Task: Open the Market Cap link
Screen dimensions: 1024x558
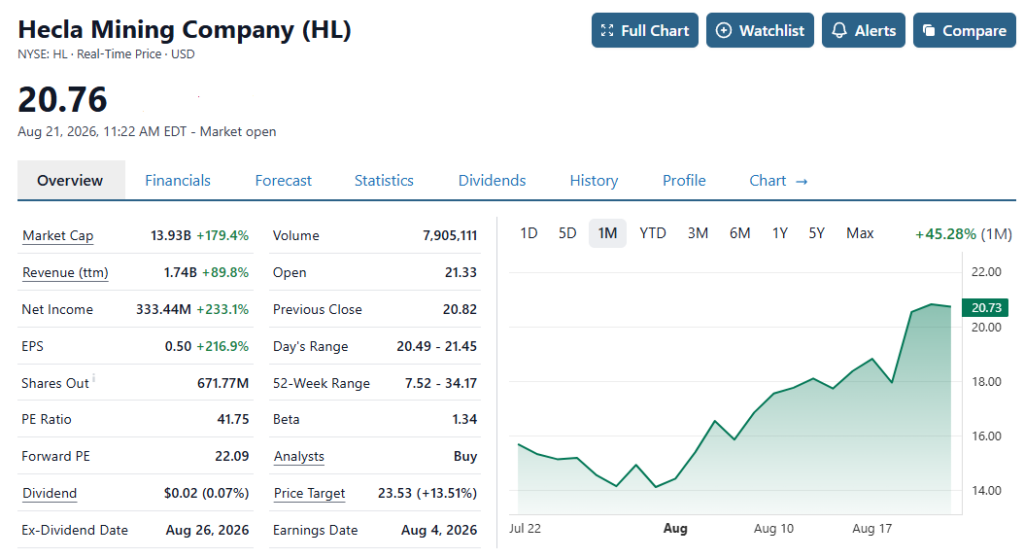Action: pos(57,235)
